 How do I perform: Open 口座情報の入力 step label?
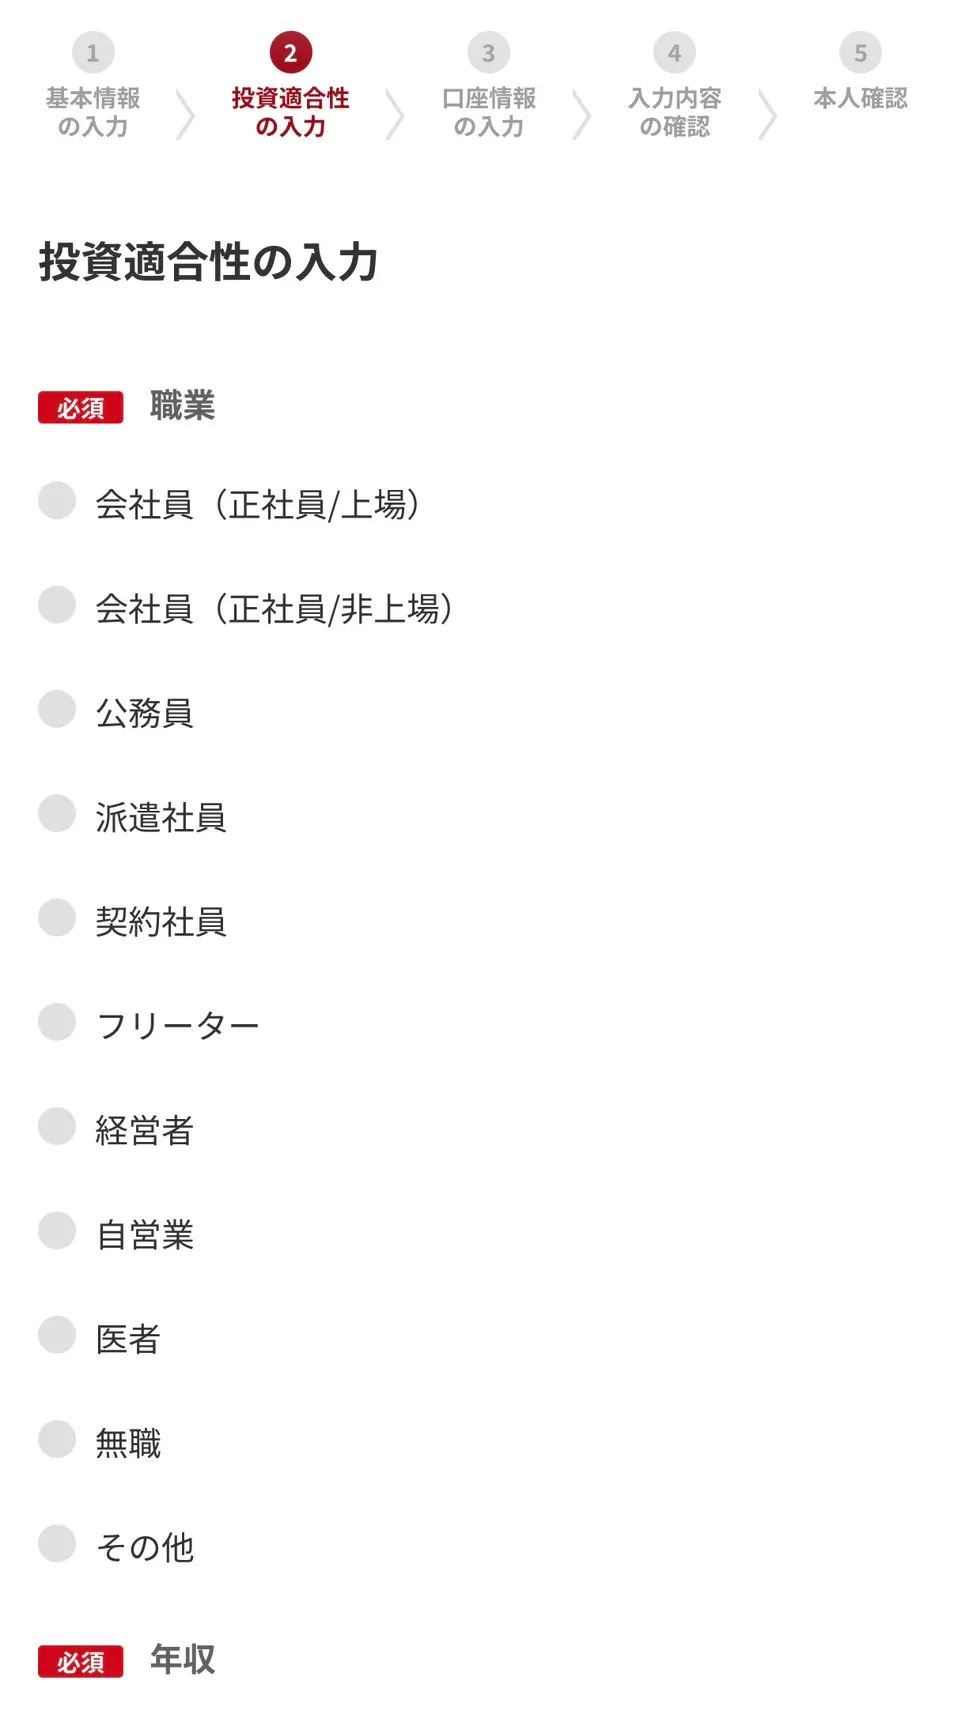[489, 112]
